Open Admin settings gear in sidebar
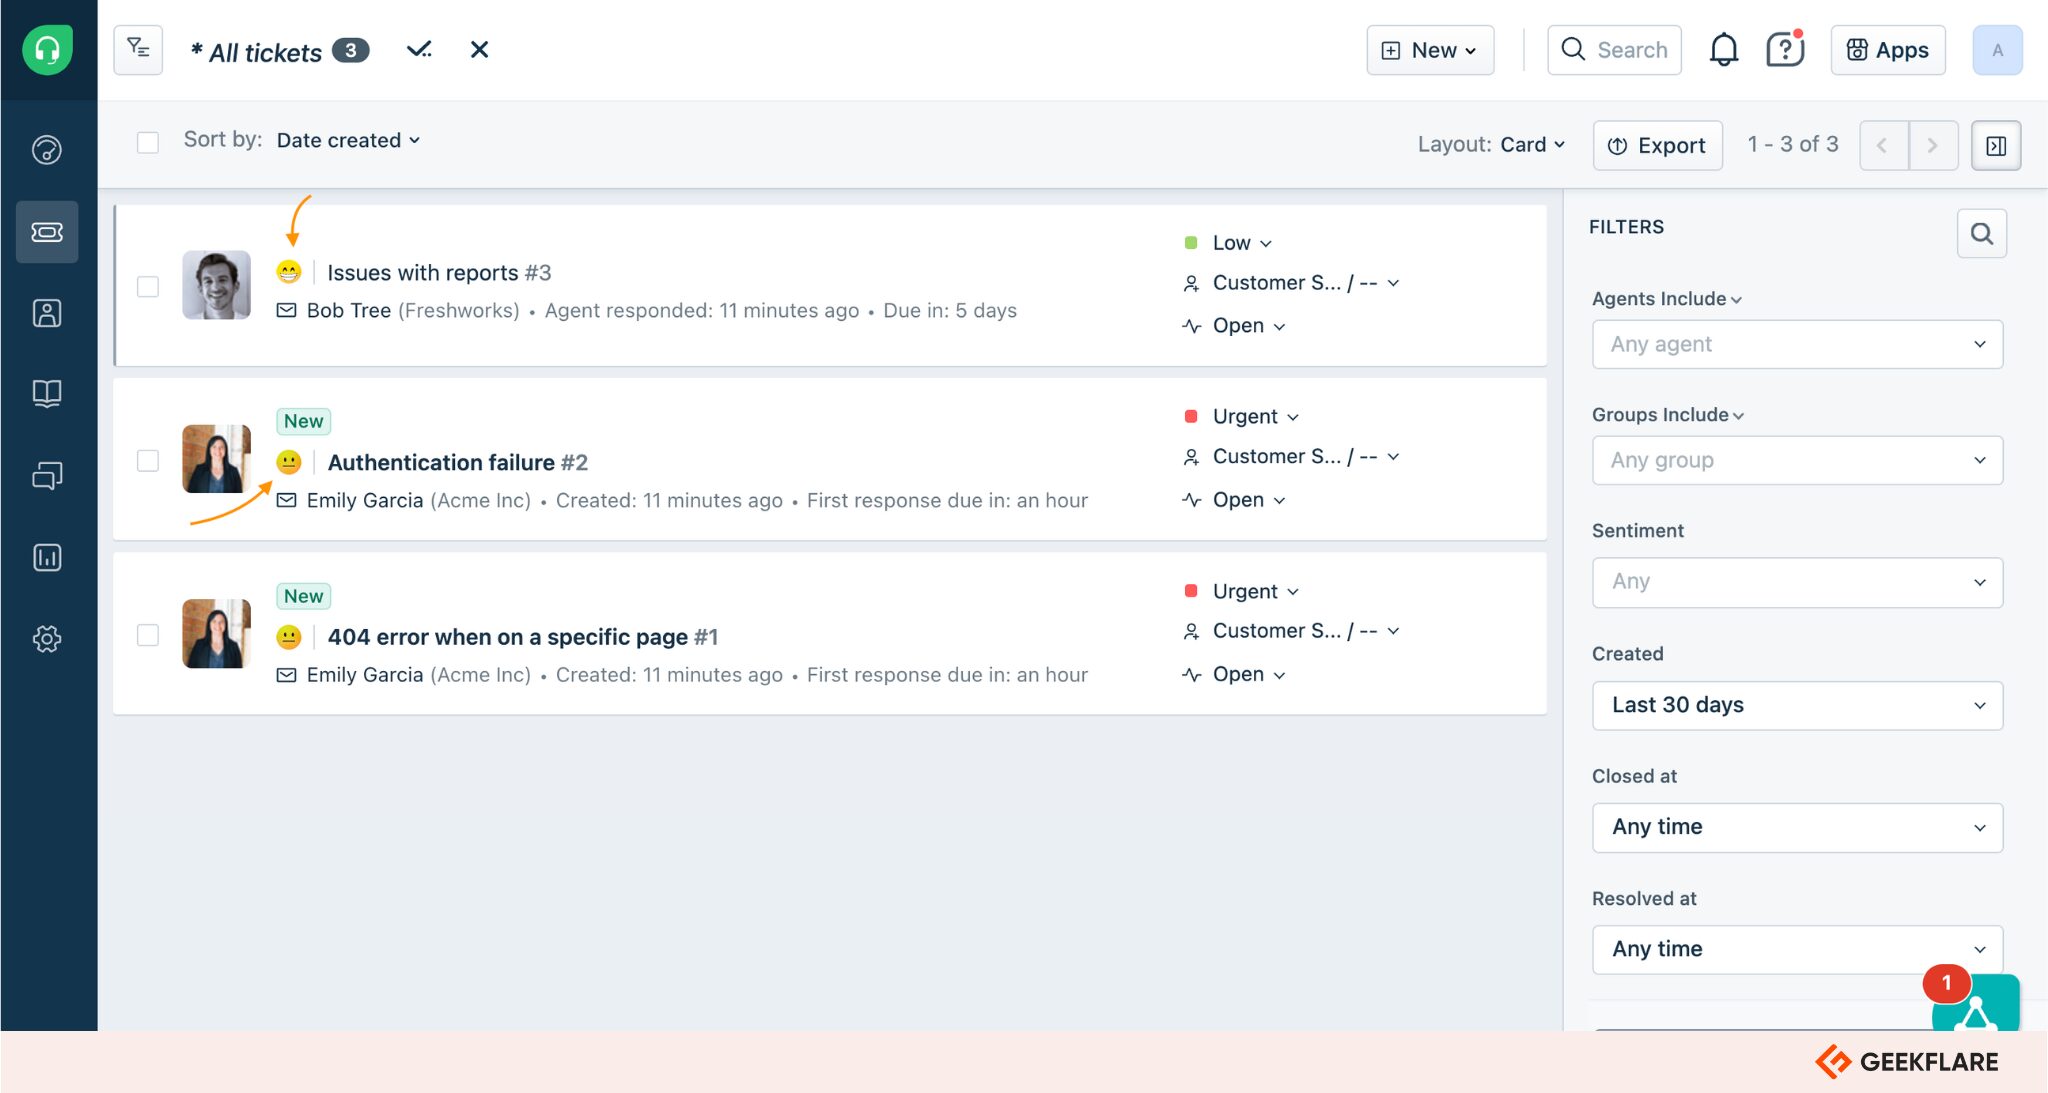Viewport: 2048px width, 1093px height. click(47, 638)
